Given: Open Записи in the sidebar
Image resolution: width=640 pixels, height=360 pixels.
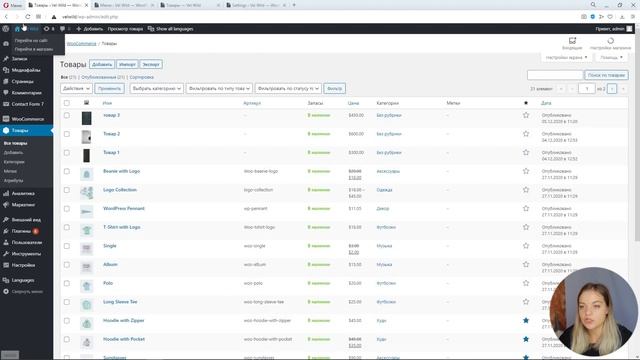Looking at the screenshot, I should pos(19,59).
